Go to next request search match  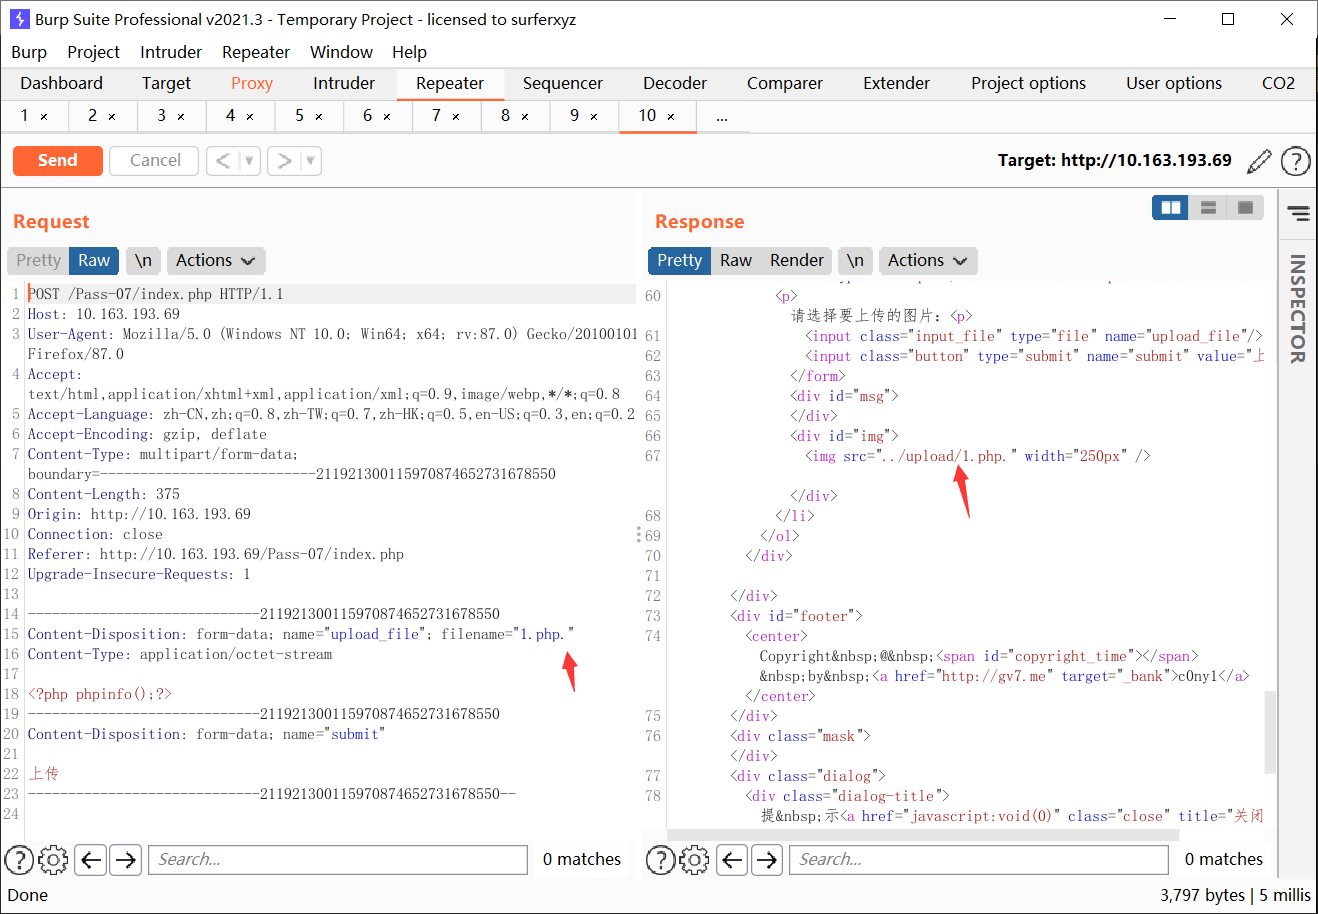125,859
